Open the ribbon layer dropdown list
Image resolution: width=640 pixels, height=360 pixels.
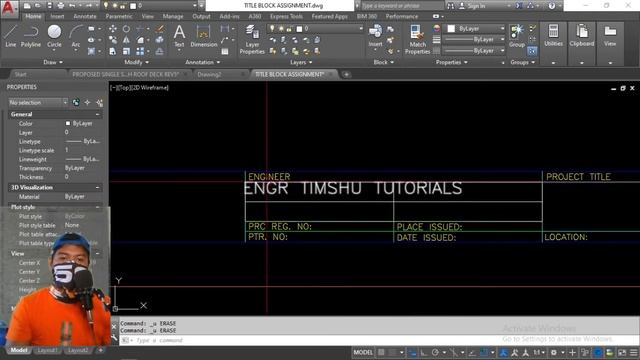coord(316,29)
